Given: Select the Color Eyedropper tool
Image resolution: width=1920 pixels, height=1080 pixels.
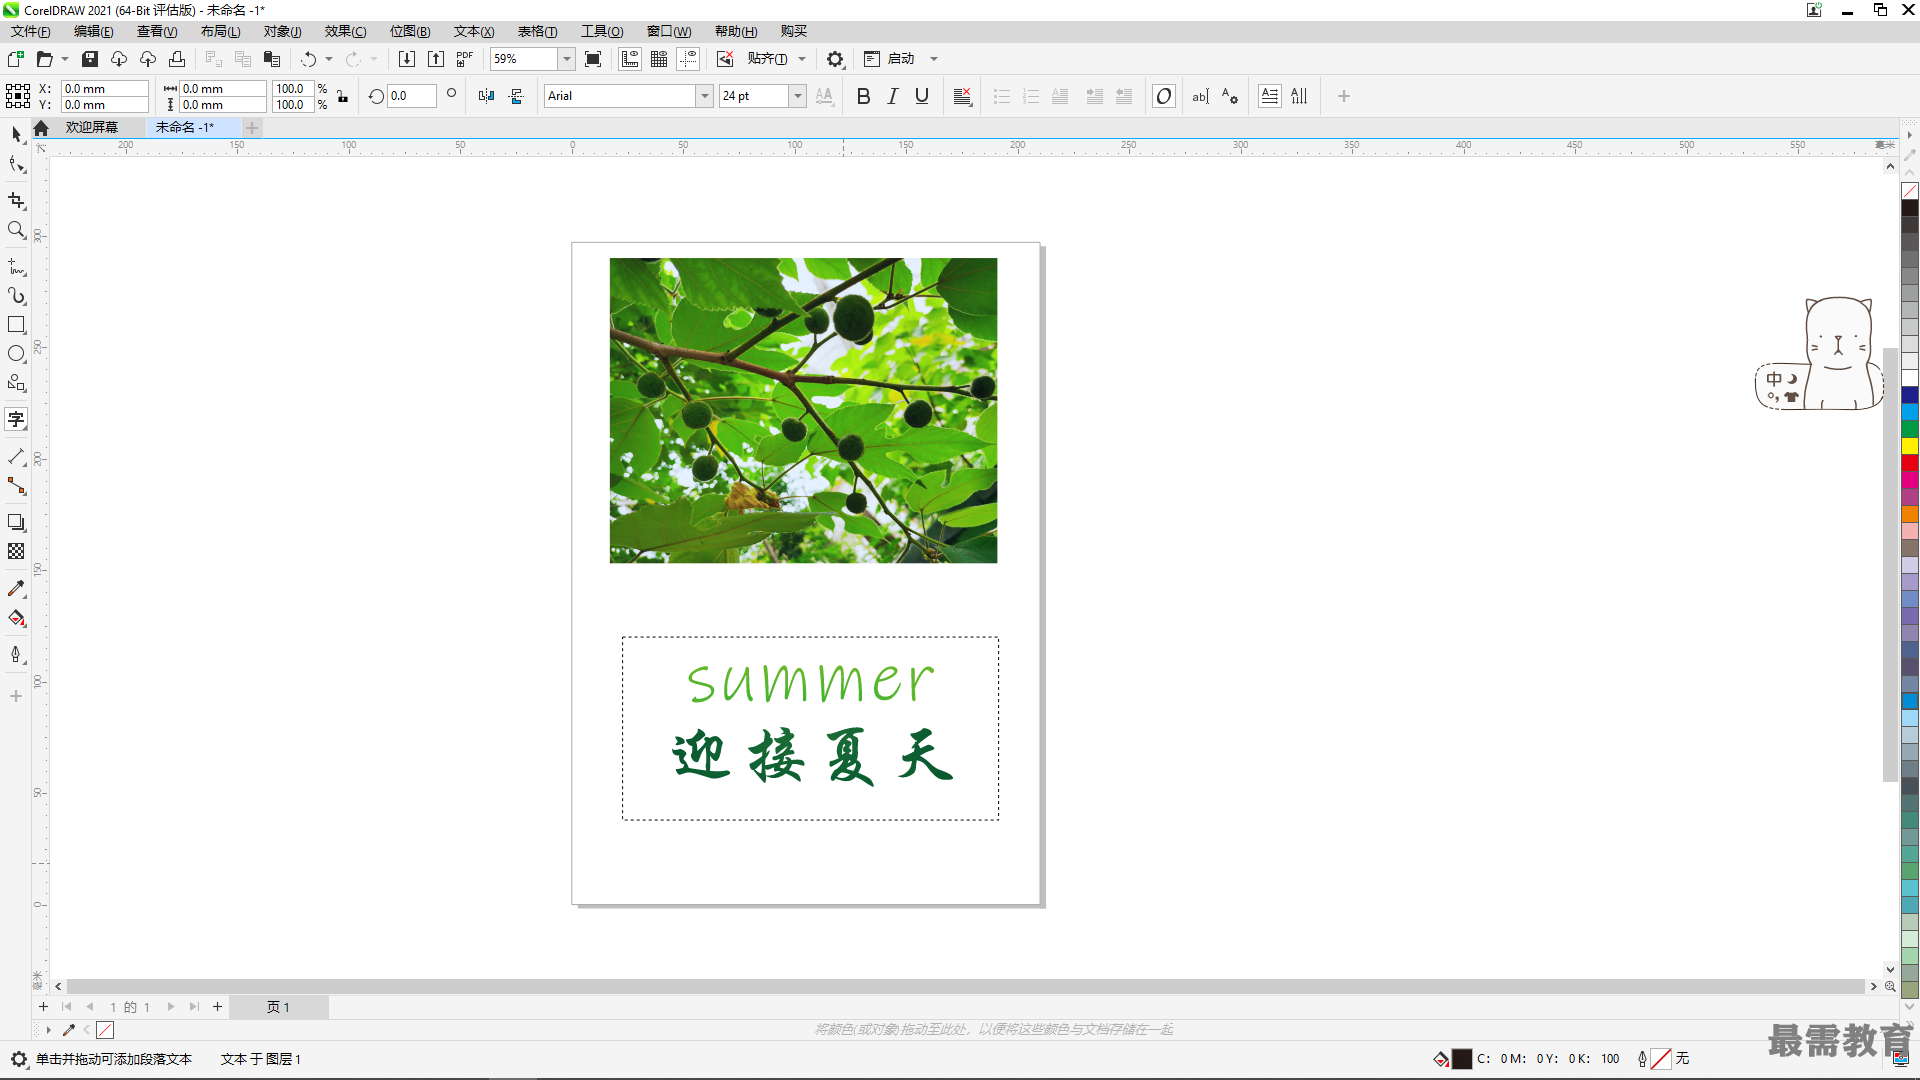Looking at the screenshot, I should click(16, 589).
